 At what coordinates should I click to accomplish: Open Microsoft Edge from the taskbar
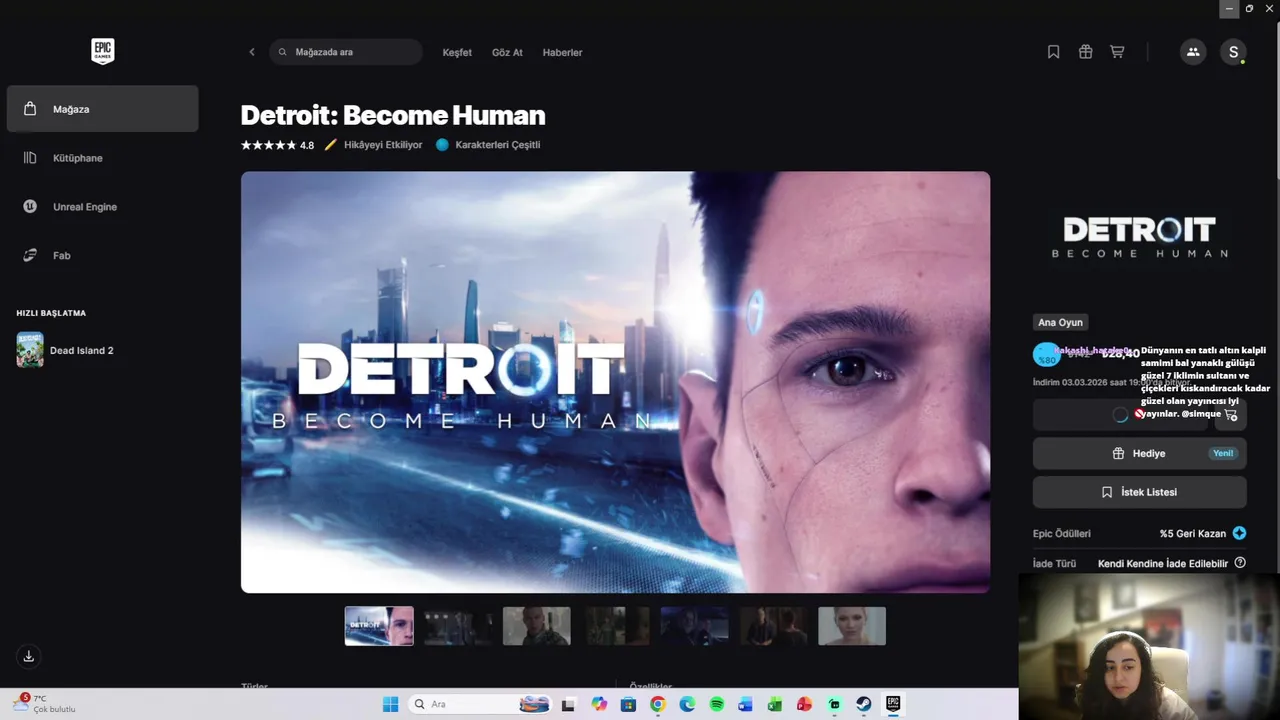(x=687, y=704)
